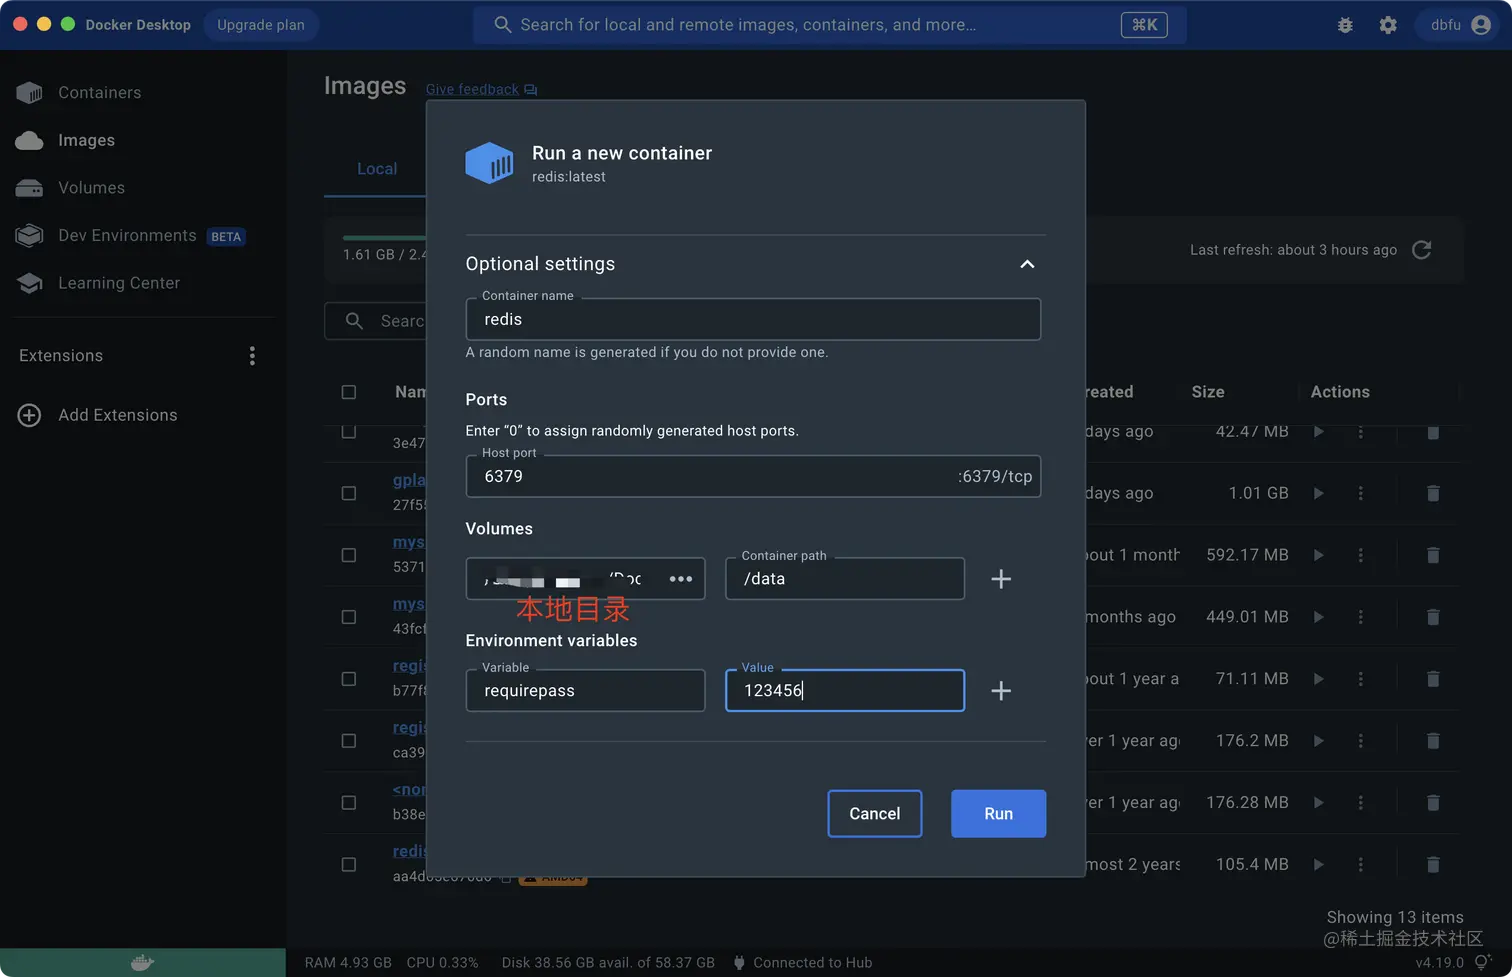Open more actions for 105.4 MB image
Screen dimensions: 1512x977
pos(1360,865)
